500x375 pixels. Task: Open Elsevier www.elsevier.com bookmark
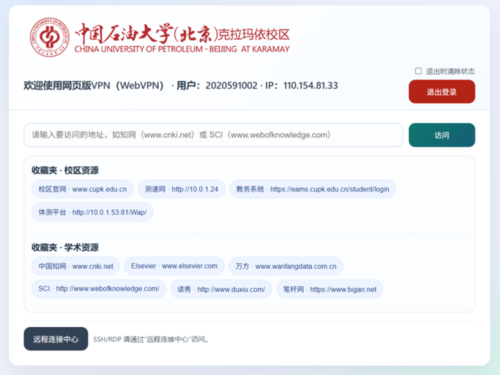[174, 266]
